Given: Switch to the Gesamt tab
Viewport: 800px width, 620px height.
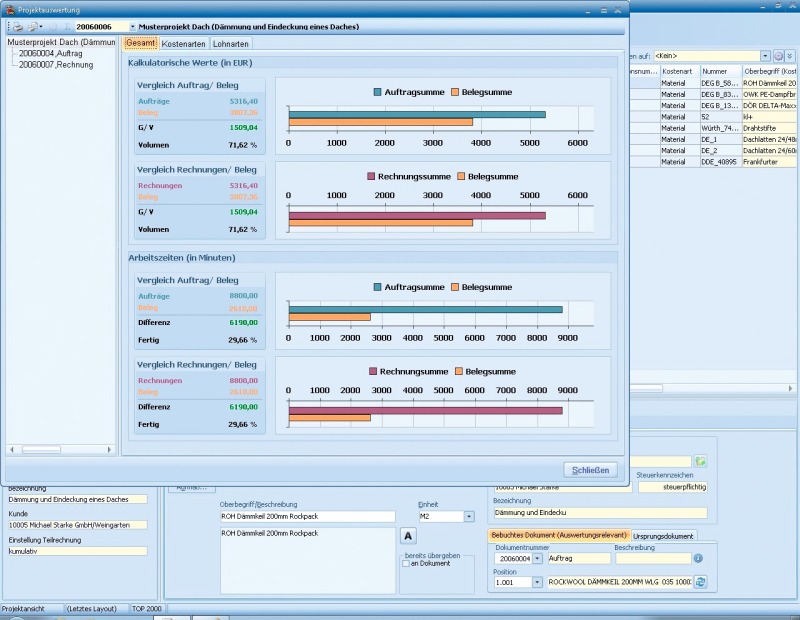Looking at the screenshot, I should pos(140,43).
